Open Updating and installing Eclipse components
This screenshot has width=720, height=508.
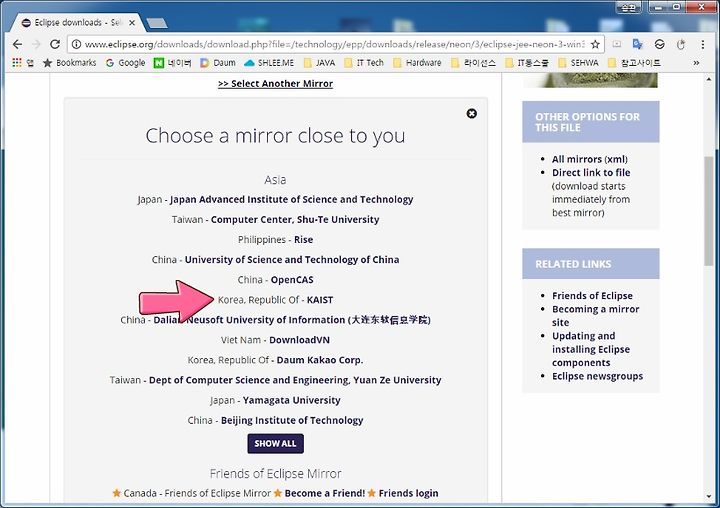tap(591, 349)
